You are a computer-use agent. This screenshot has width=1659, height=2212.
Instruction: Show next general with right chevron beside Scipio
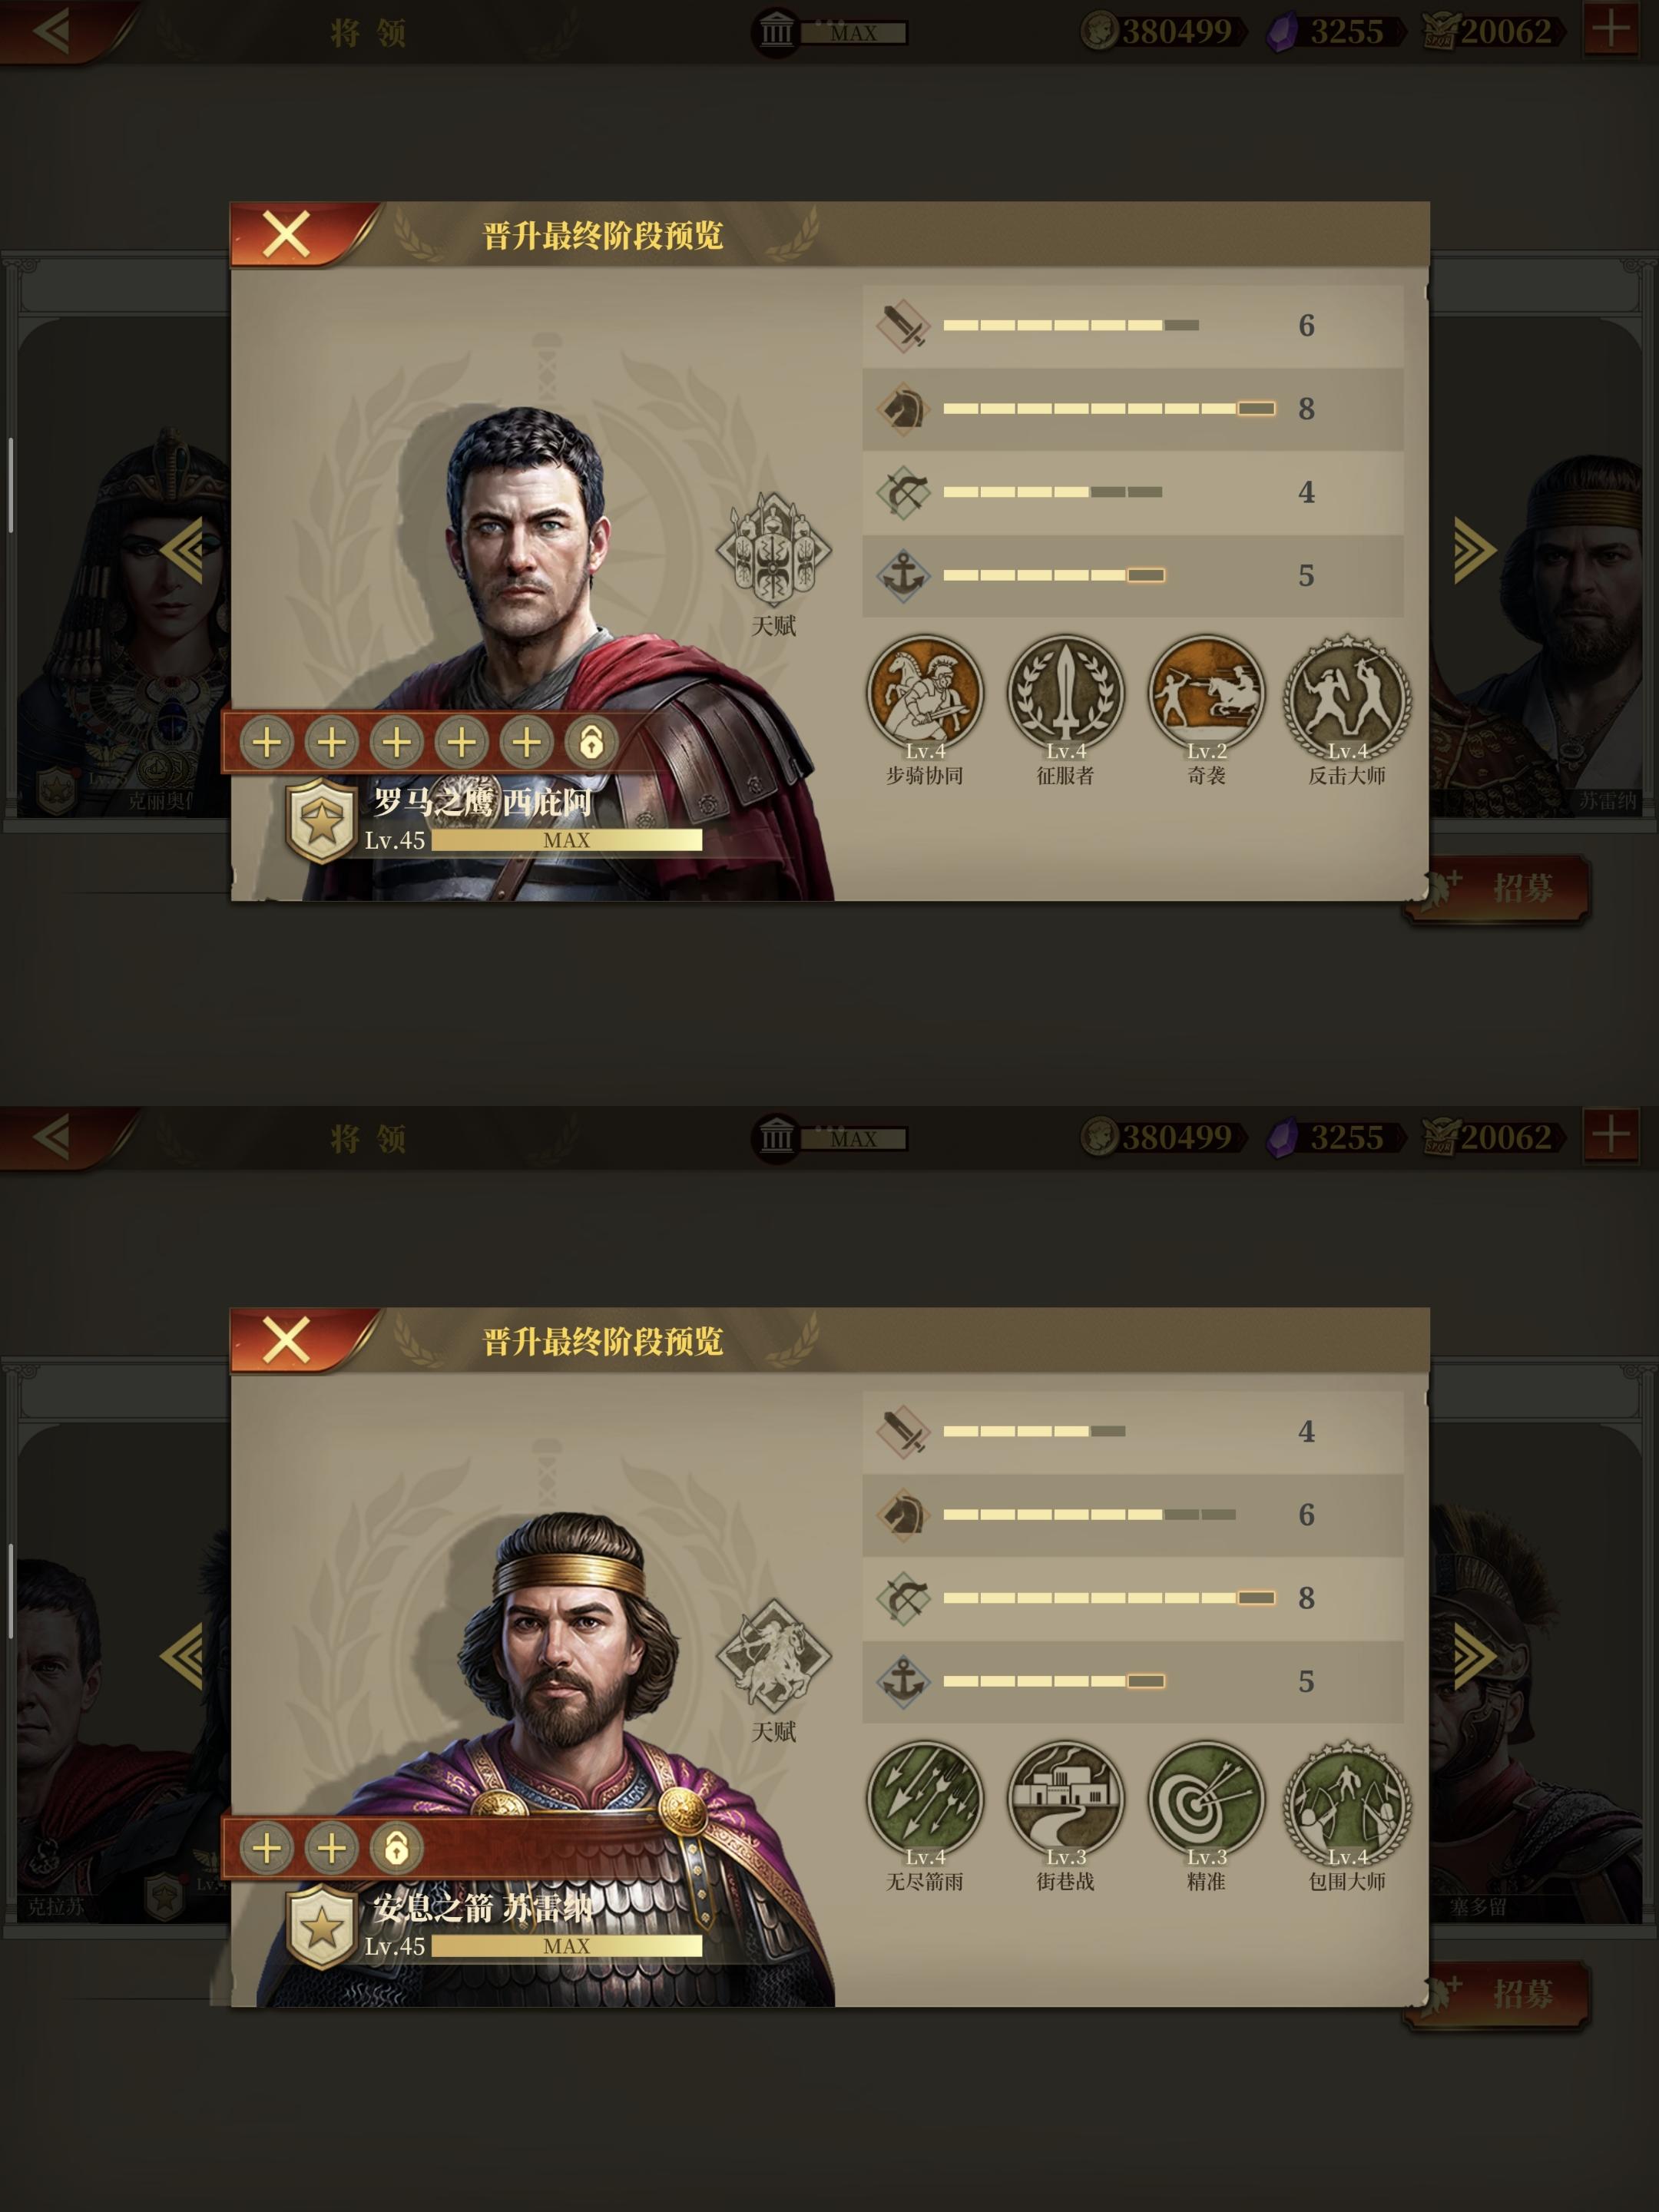pos(1475,549)
